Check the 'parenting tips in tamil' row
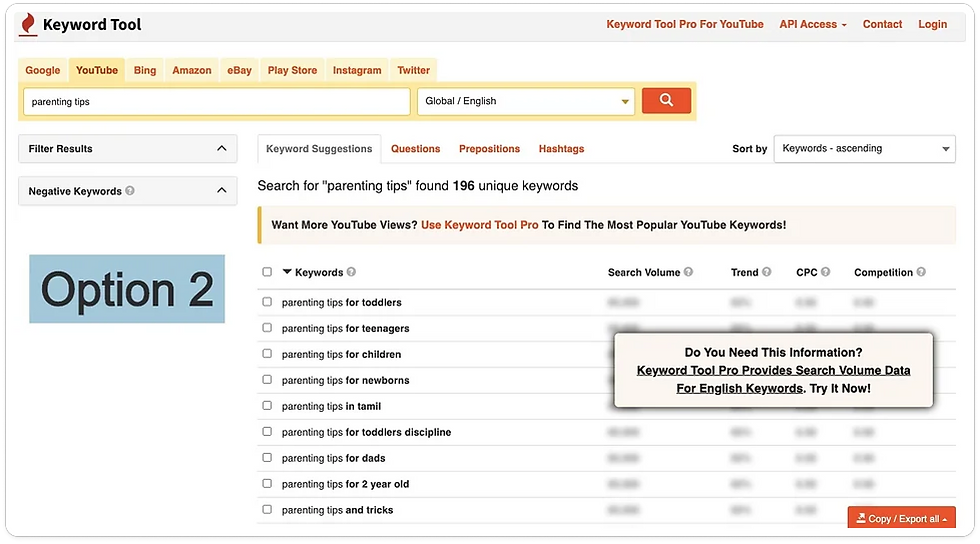980x544 pixels. click(x=267, y=406)
